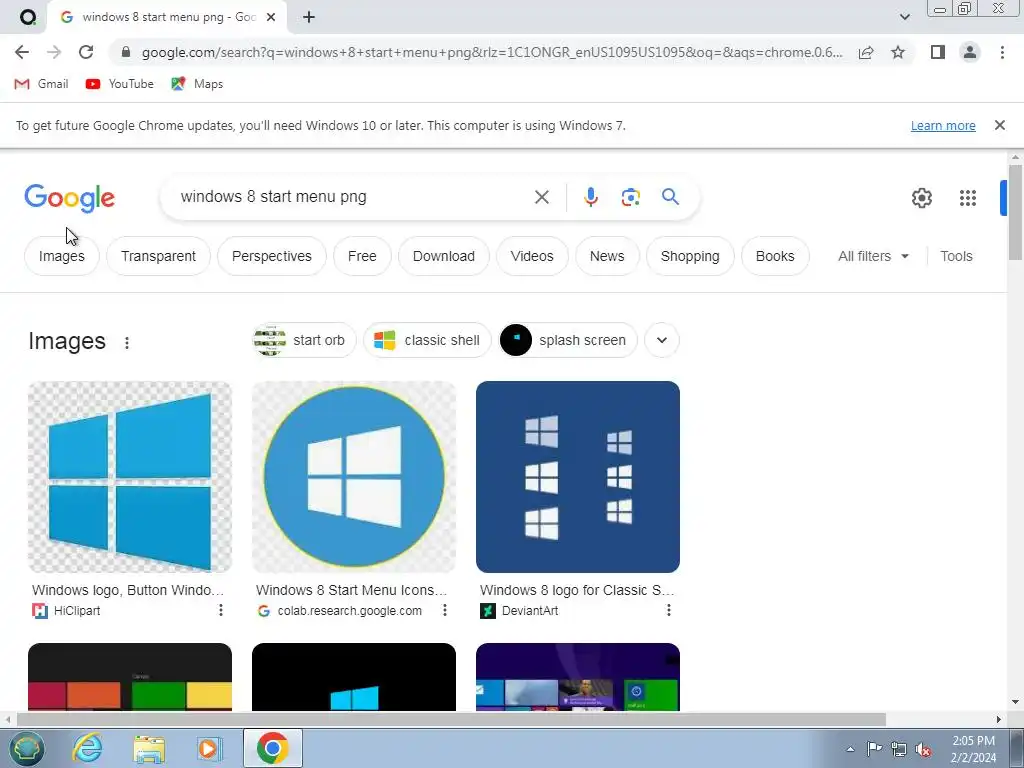
Task: Open the round Windows 8 Start icon thumbnail
Action: pos(354,477)
